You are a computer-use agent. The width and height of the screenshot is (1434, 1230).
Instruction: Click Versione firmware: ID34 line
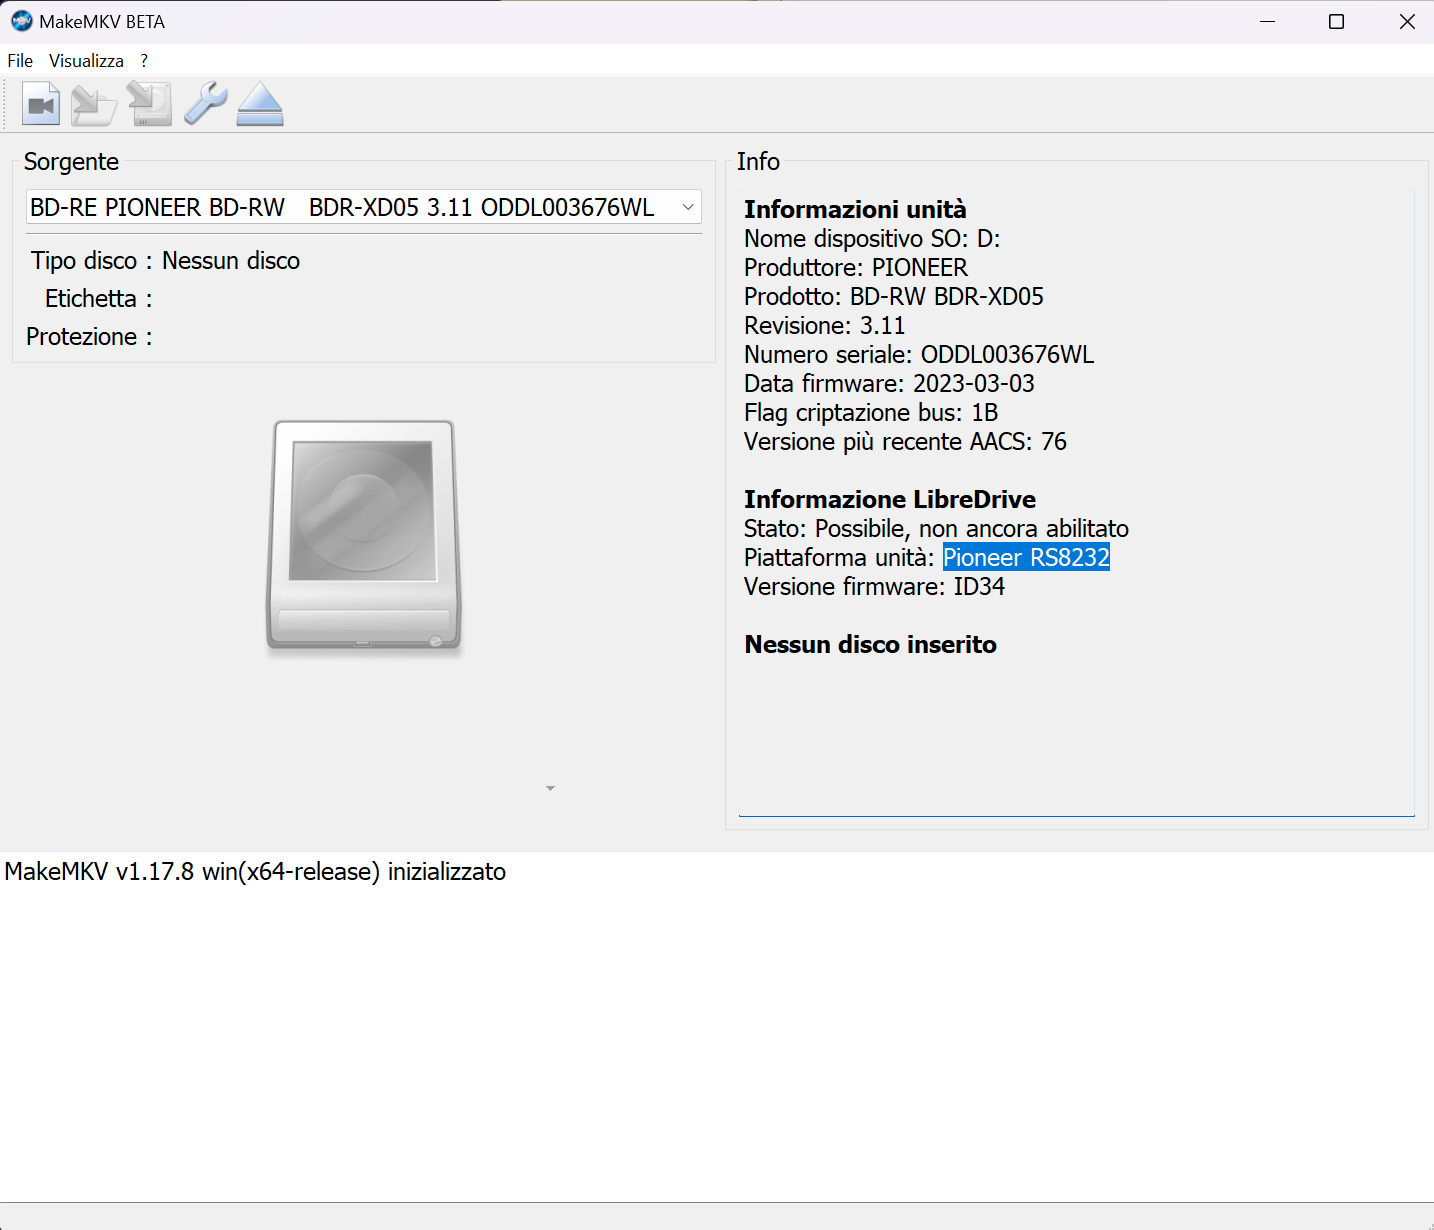coord(874,586)
